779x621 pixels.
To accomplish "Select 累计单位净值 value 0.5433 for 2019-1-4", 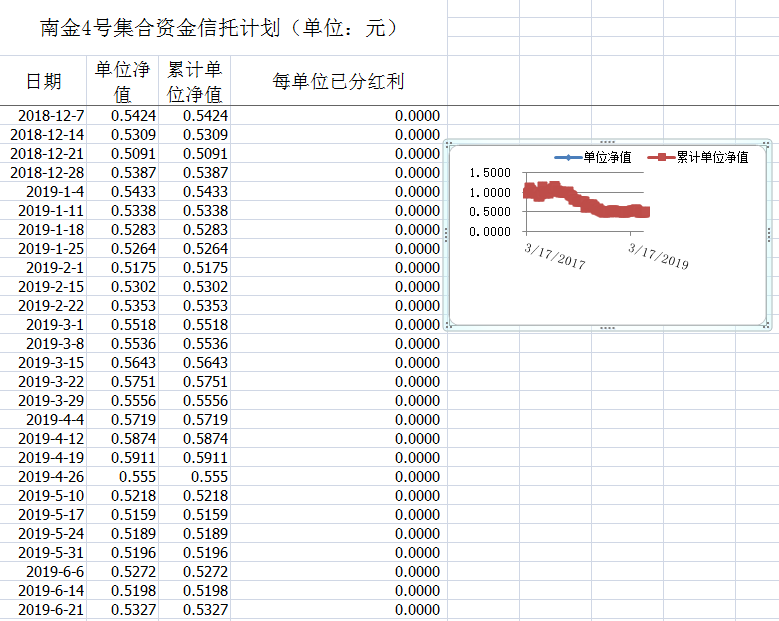I will point(194,191).
